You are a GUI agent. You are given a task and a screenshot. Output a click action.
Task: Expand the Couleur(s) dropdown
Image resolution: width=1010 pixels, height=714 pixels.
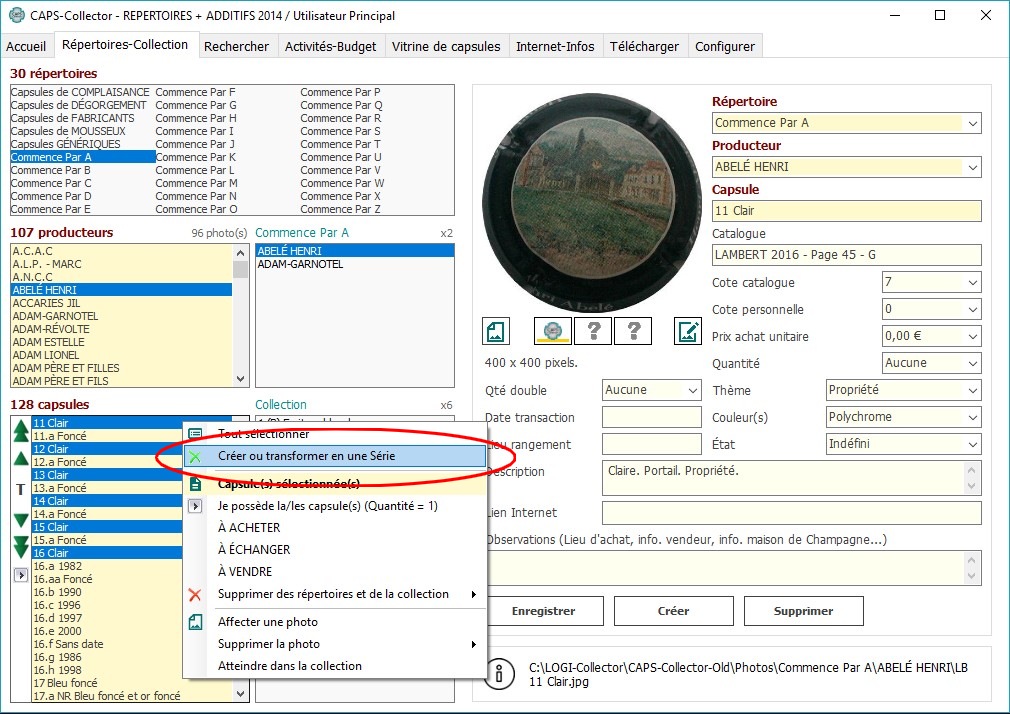(x=973, y=418)
